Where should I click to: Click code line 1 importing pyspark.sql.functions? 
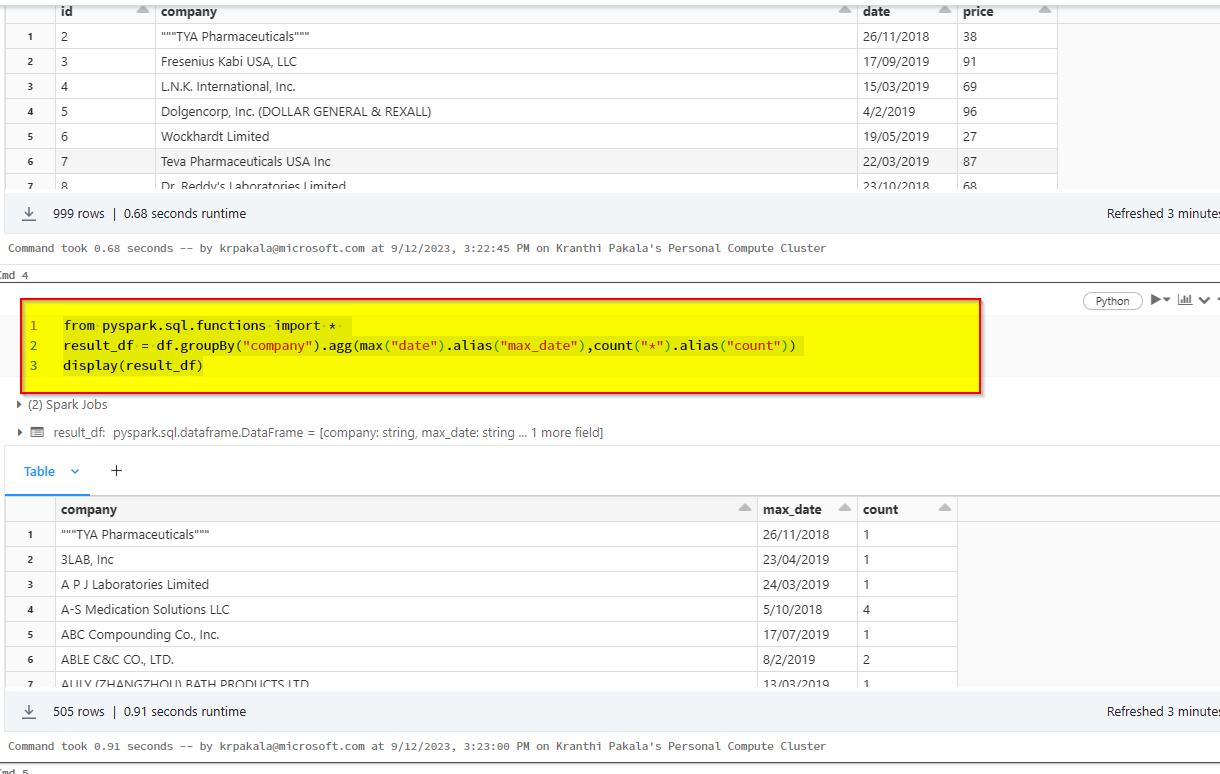[x=203, y=326]
